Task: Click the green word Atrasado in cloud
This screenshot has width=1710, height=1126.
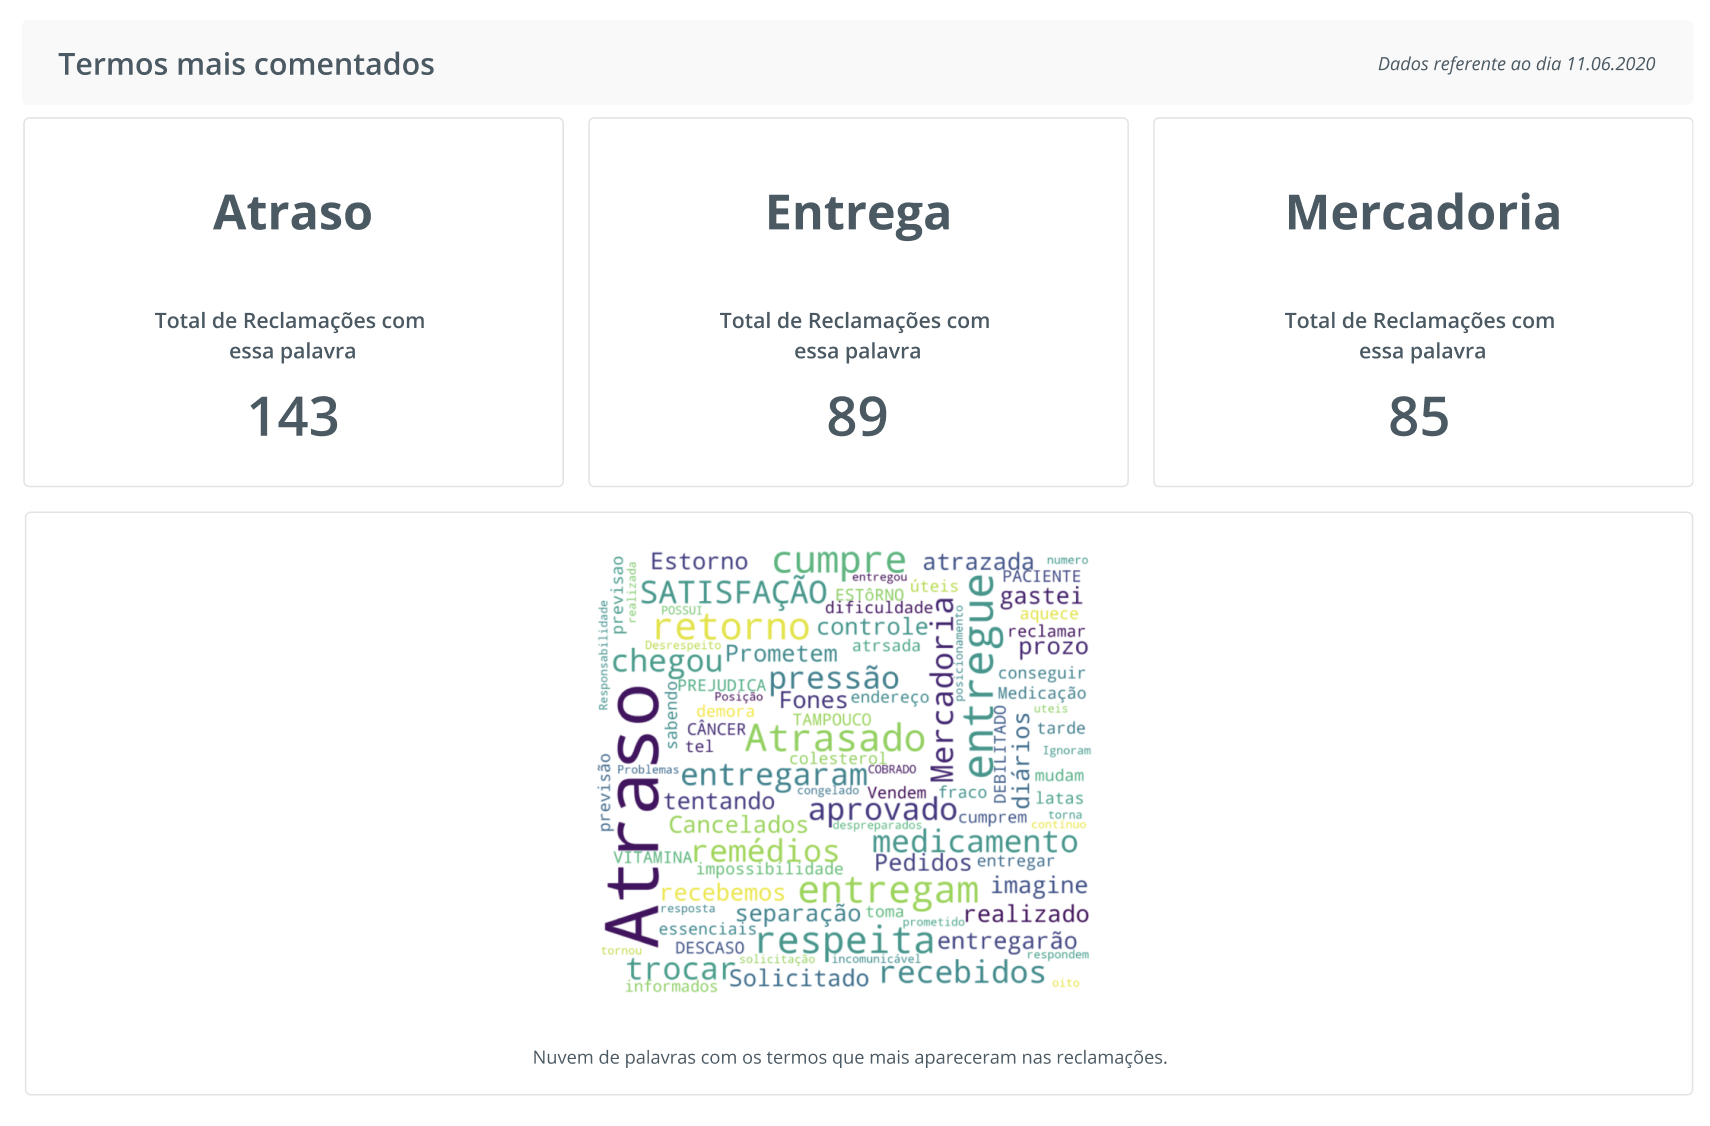Action: click(x=835, y=738)
